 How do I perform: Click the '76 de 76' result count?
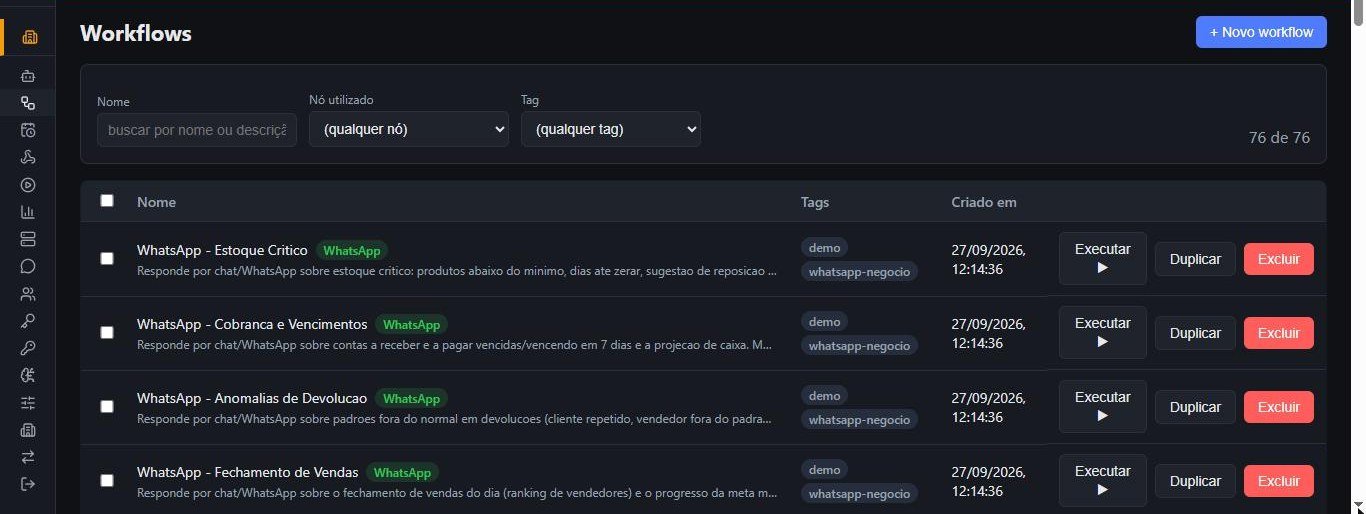pyautogui.click(x=1279, y=138)
